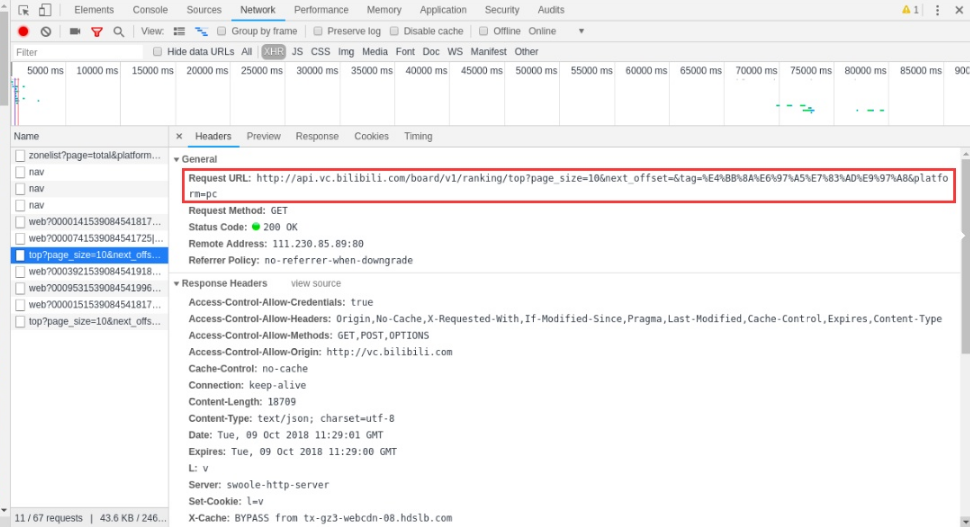This screenshot has height=527, width=970.
Task: Select the XHR filter
Action: [x=273, y=51]
